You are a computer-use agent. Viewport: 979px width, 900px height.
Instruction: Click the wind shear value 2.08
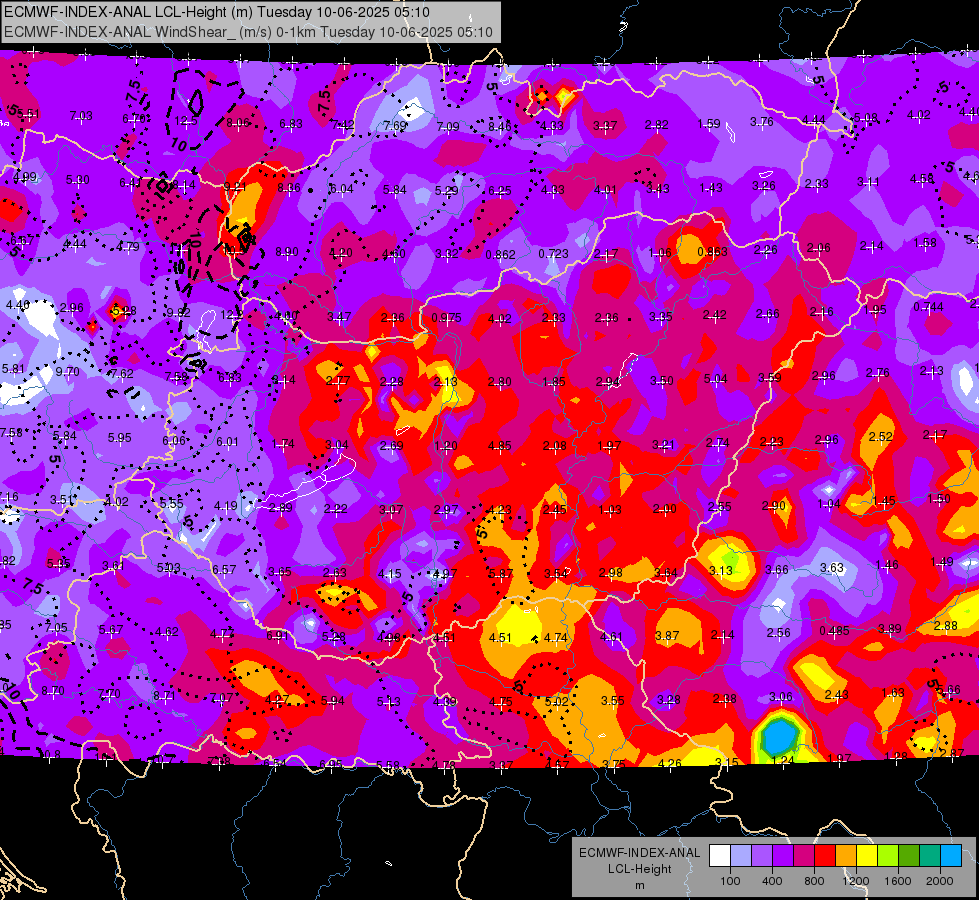coord(554,446)
